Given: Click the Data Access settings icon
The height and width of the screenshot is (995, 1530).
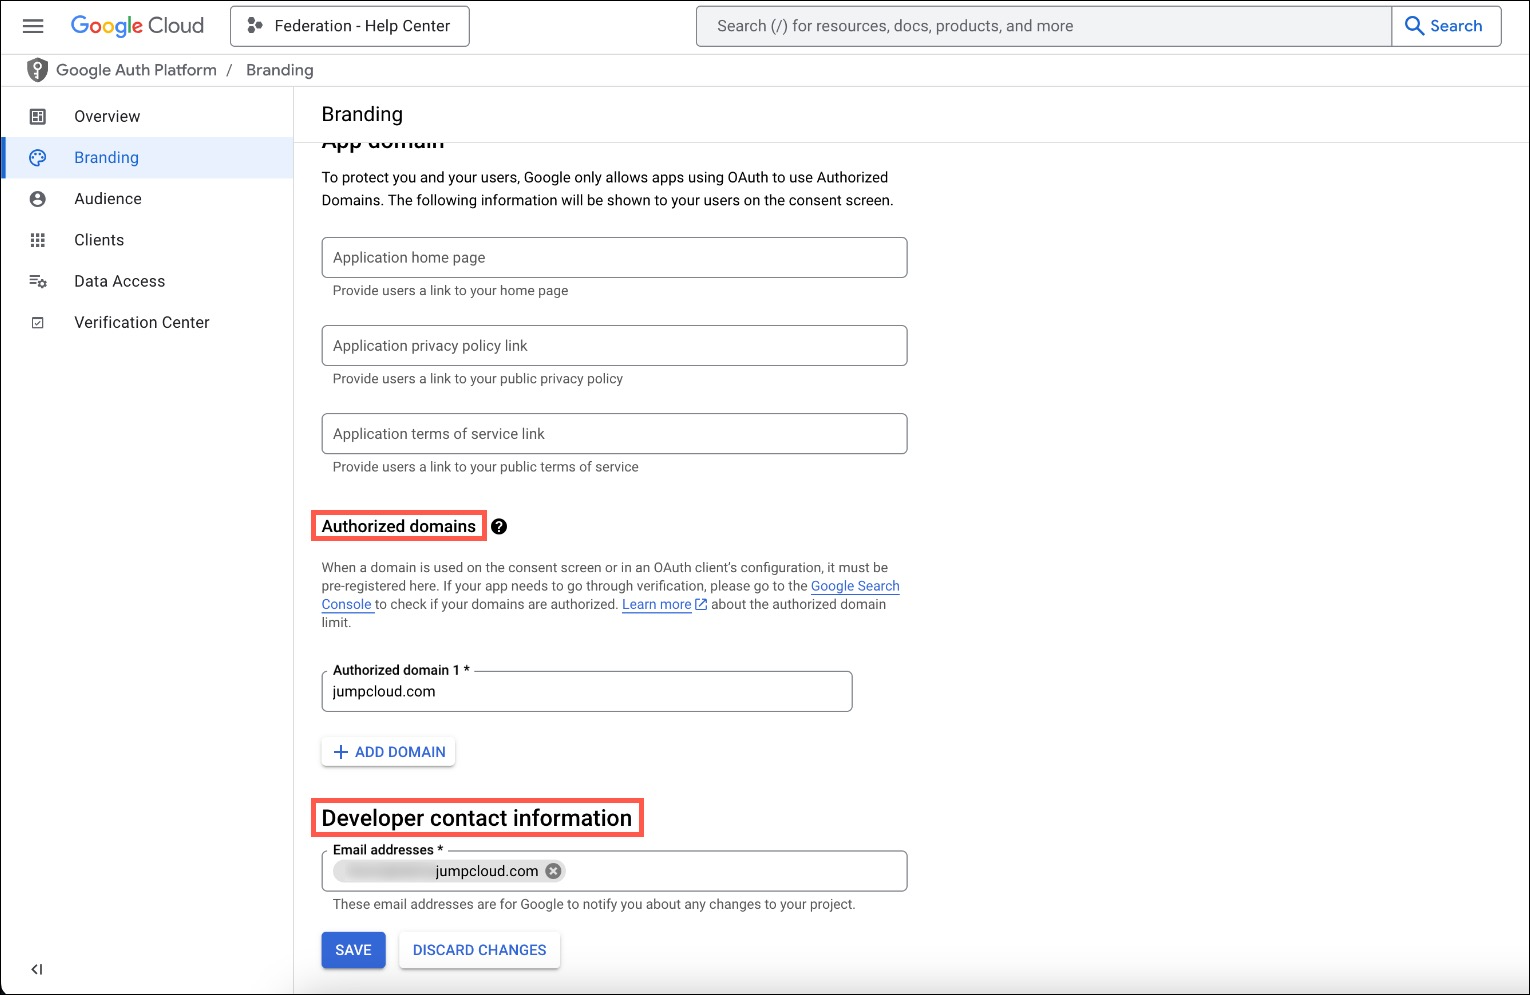Looking at the screenshot, I should [38, 281].
